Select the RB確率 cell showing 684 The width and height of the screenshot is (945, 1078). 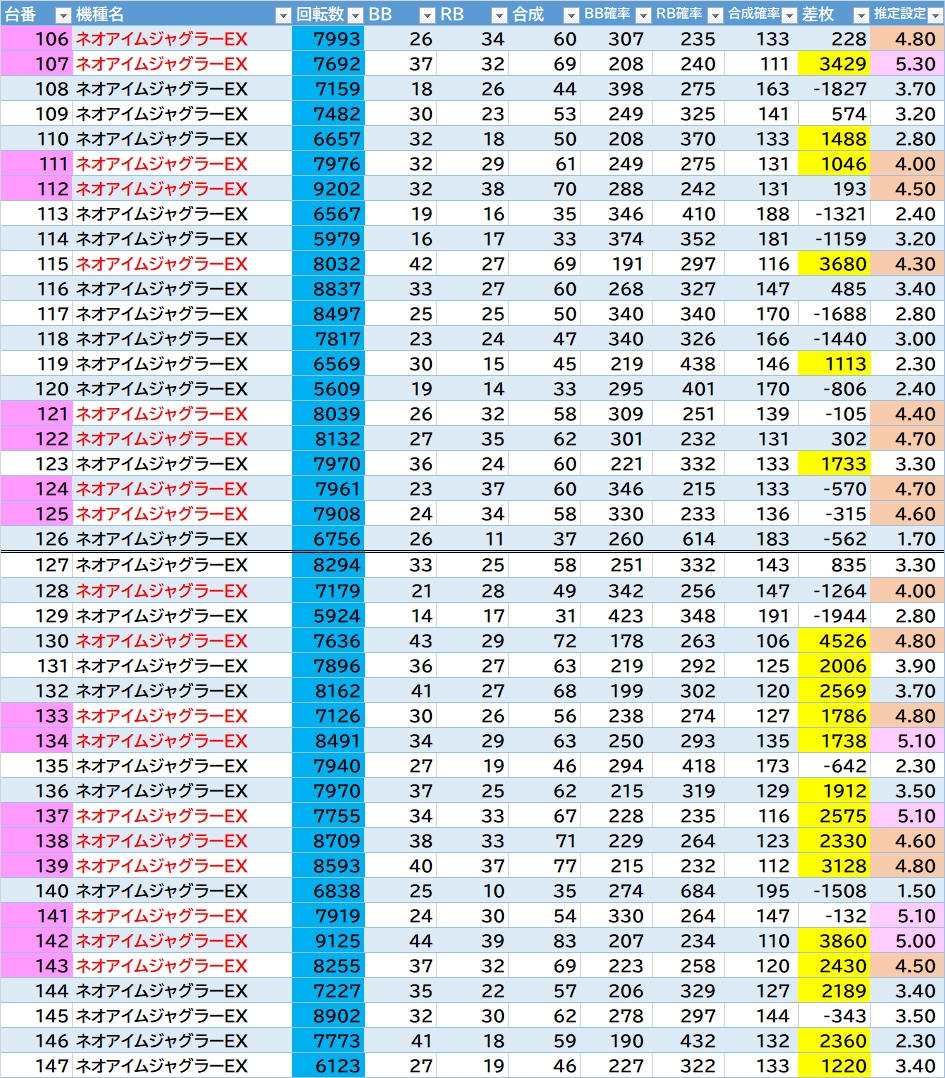[689, 891]
